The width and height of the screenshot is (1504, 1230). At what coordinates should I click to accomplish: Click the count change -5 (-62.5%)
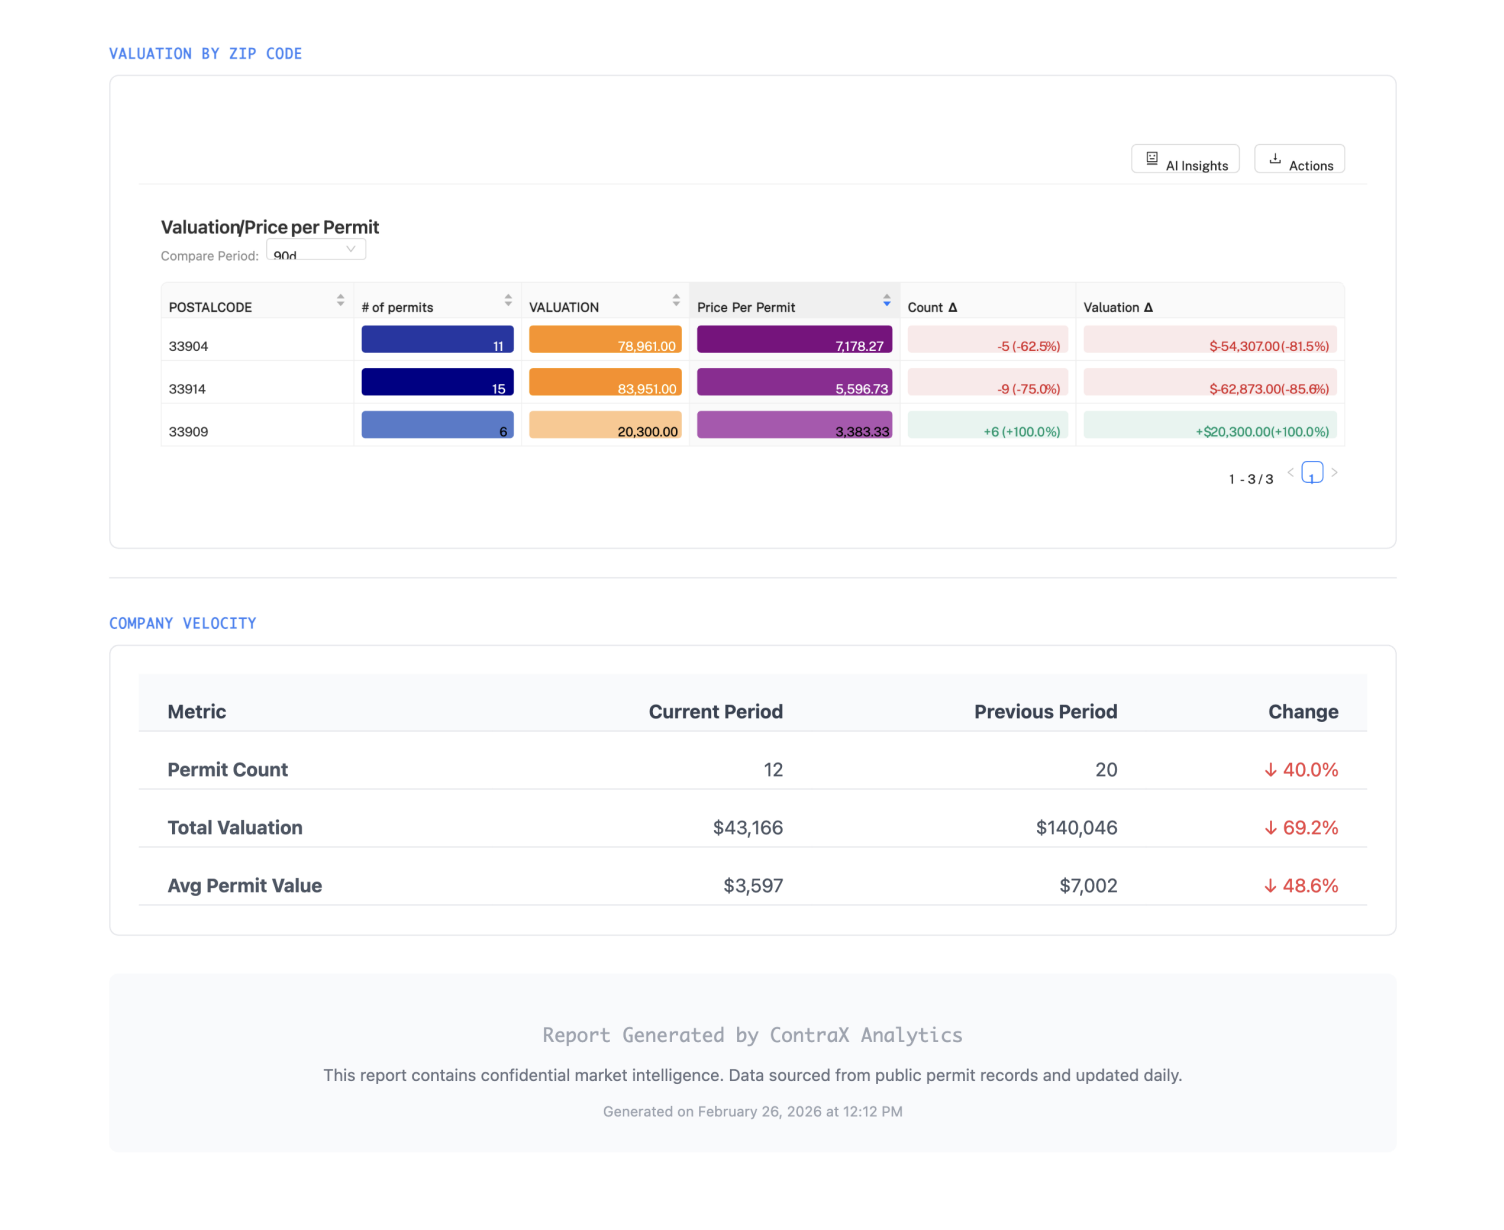coord(988,339)
